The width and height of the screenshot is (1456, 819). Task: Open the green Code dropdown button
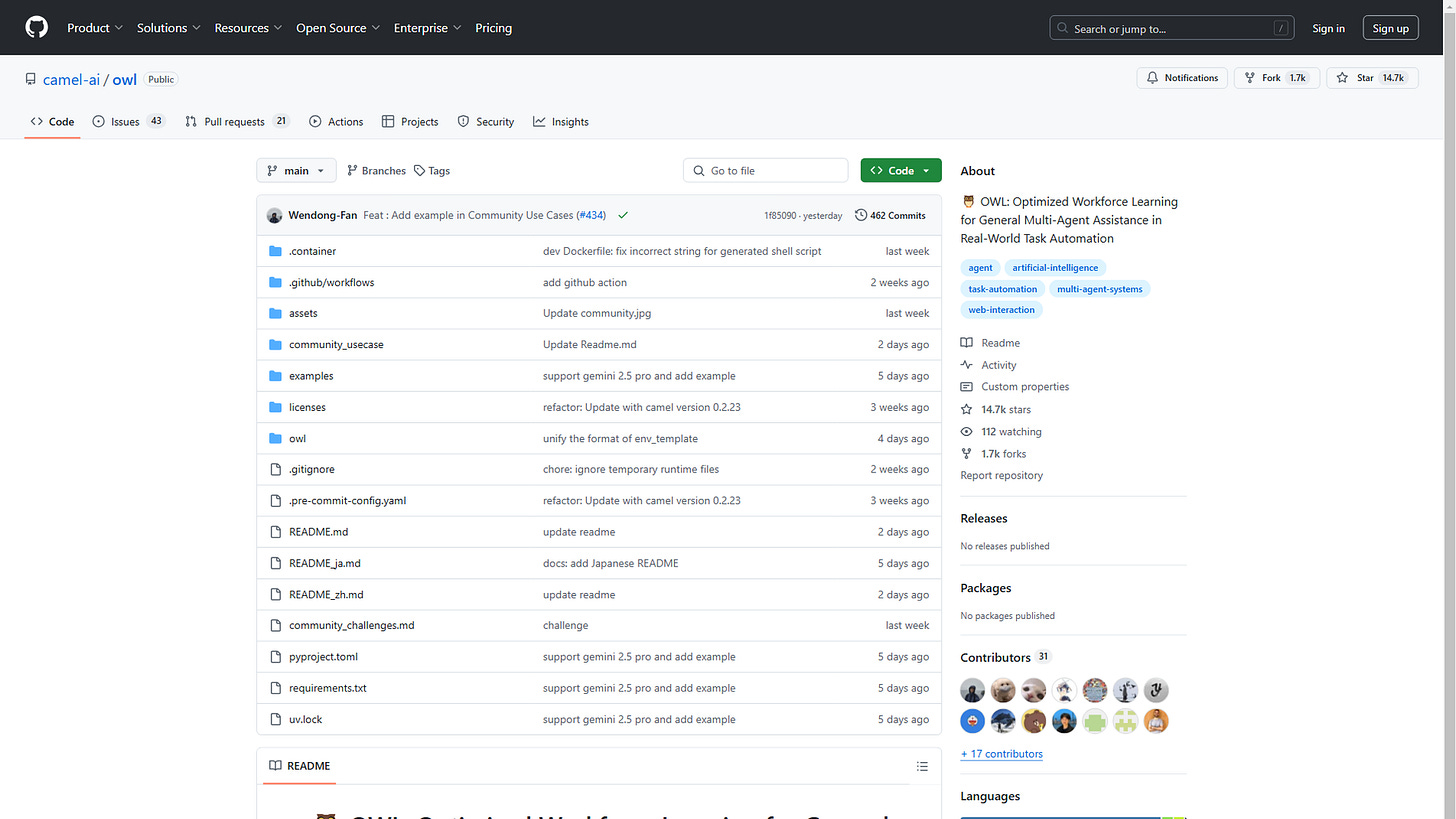[x=901, y=171]
